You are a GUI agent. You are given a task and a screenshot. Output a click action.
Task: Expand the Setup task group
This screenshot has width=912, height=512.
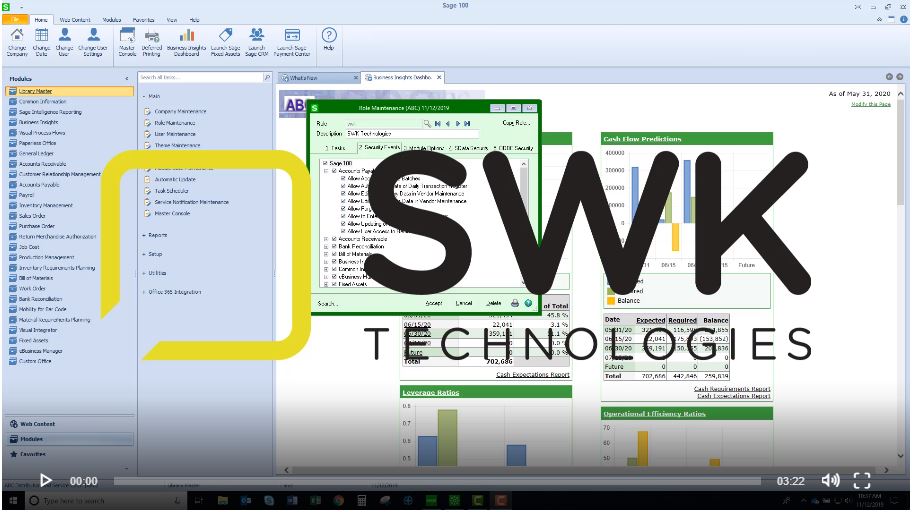pyautogui.click(x=144, y=254)
